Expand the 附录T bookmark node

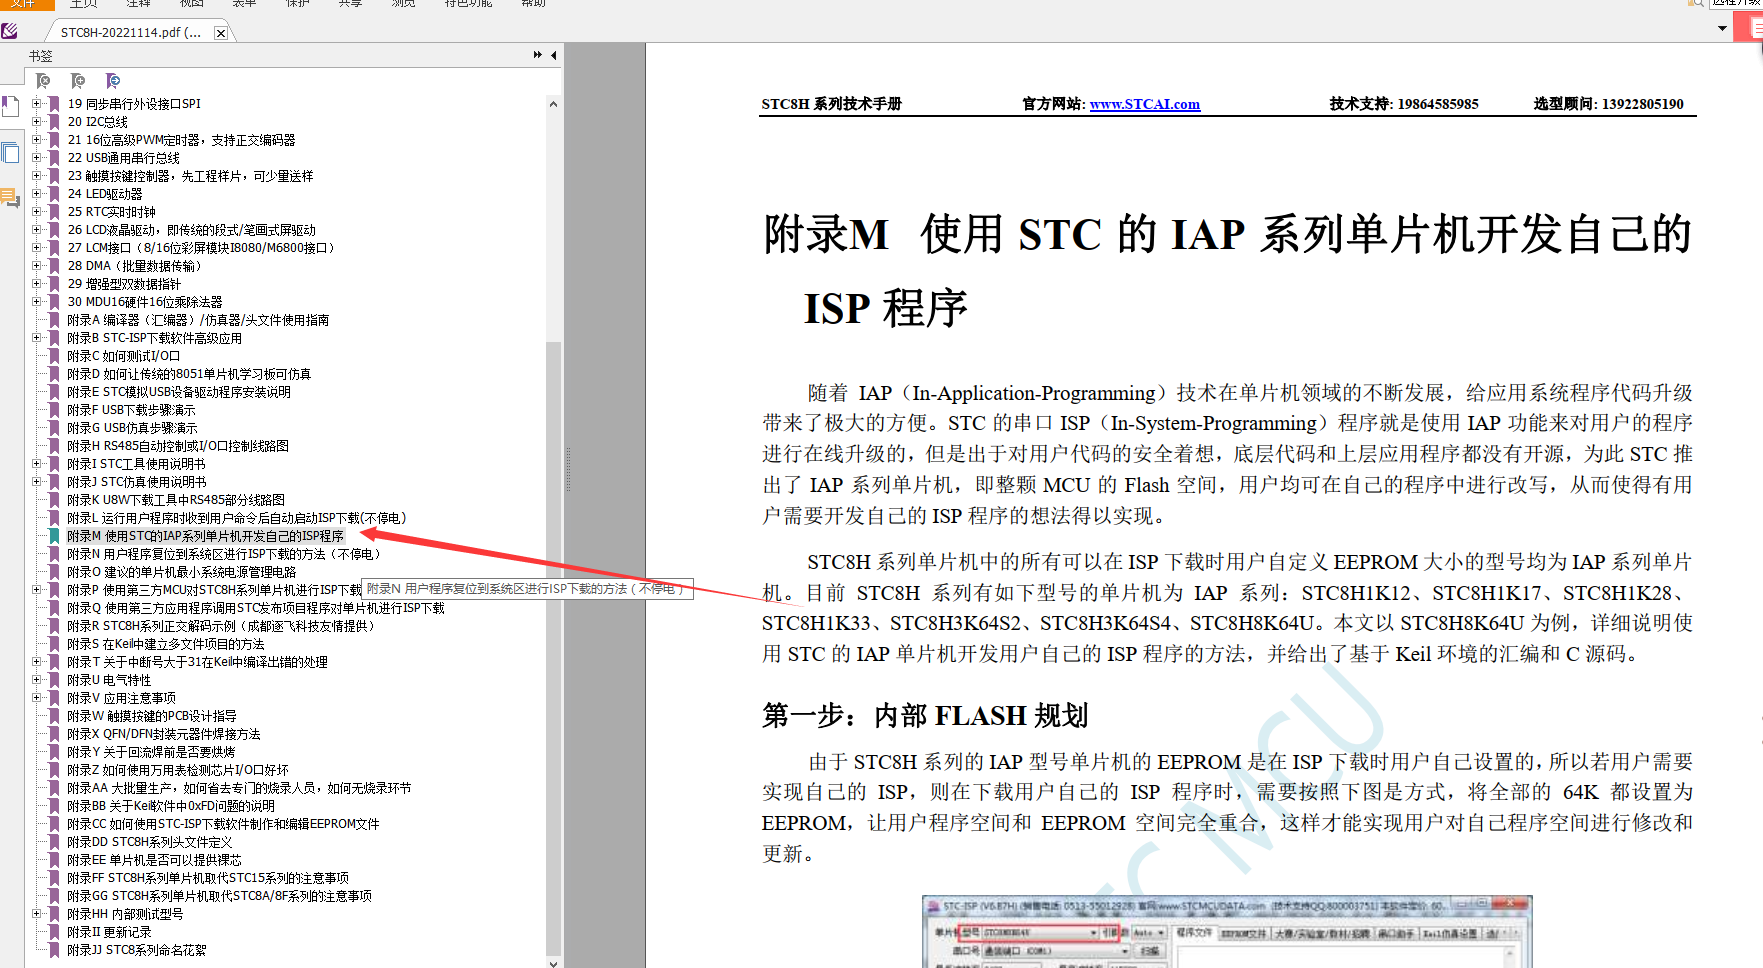tap(37, 662)
